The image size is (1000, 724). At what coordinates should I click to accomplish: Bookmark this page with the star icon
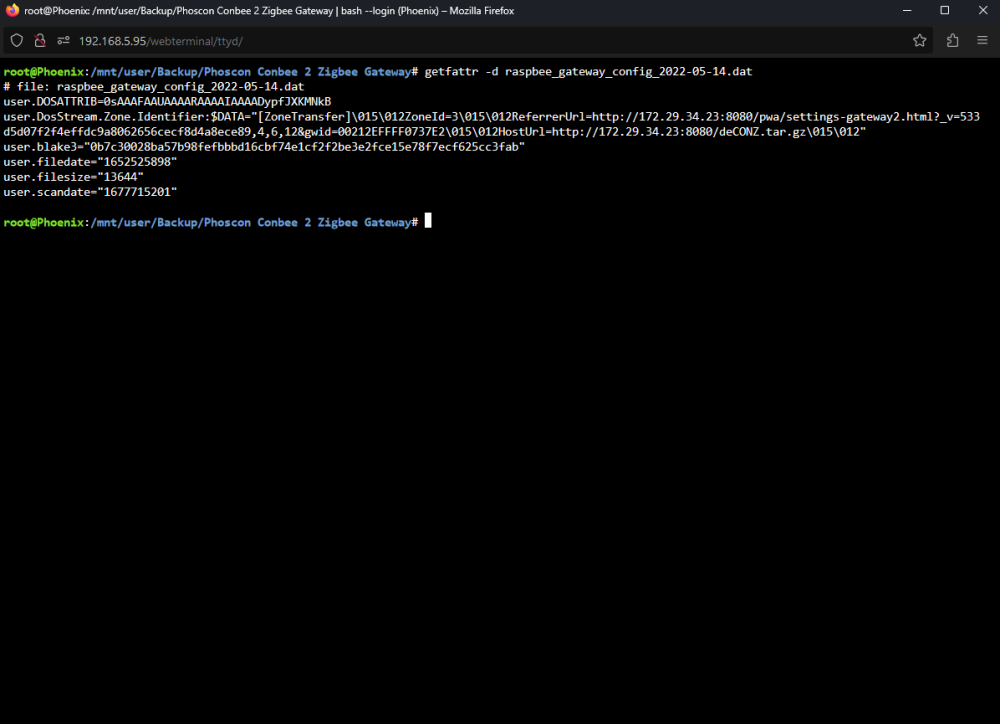point(919,41)
